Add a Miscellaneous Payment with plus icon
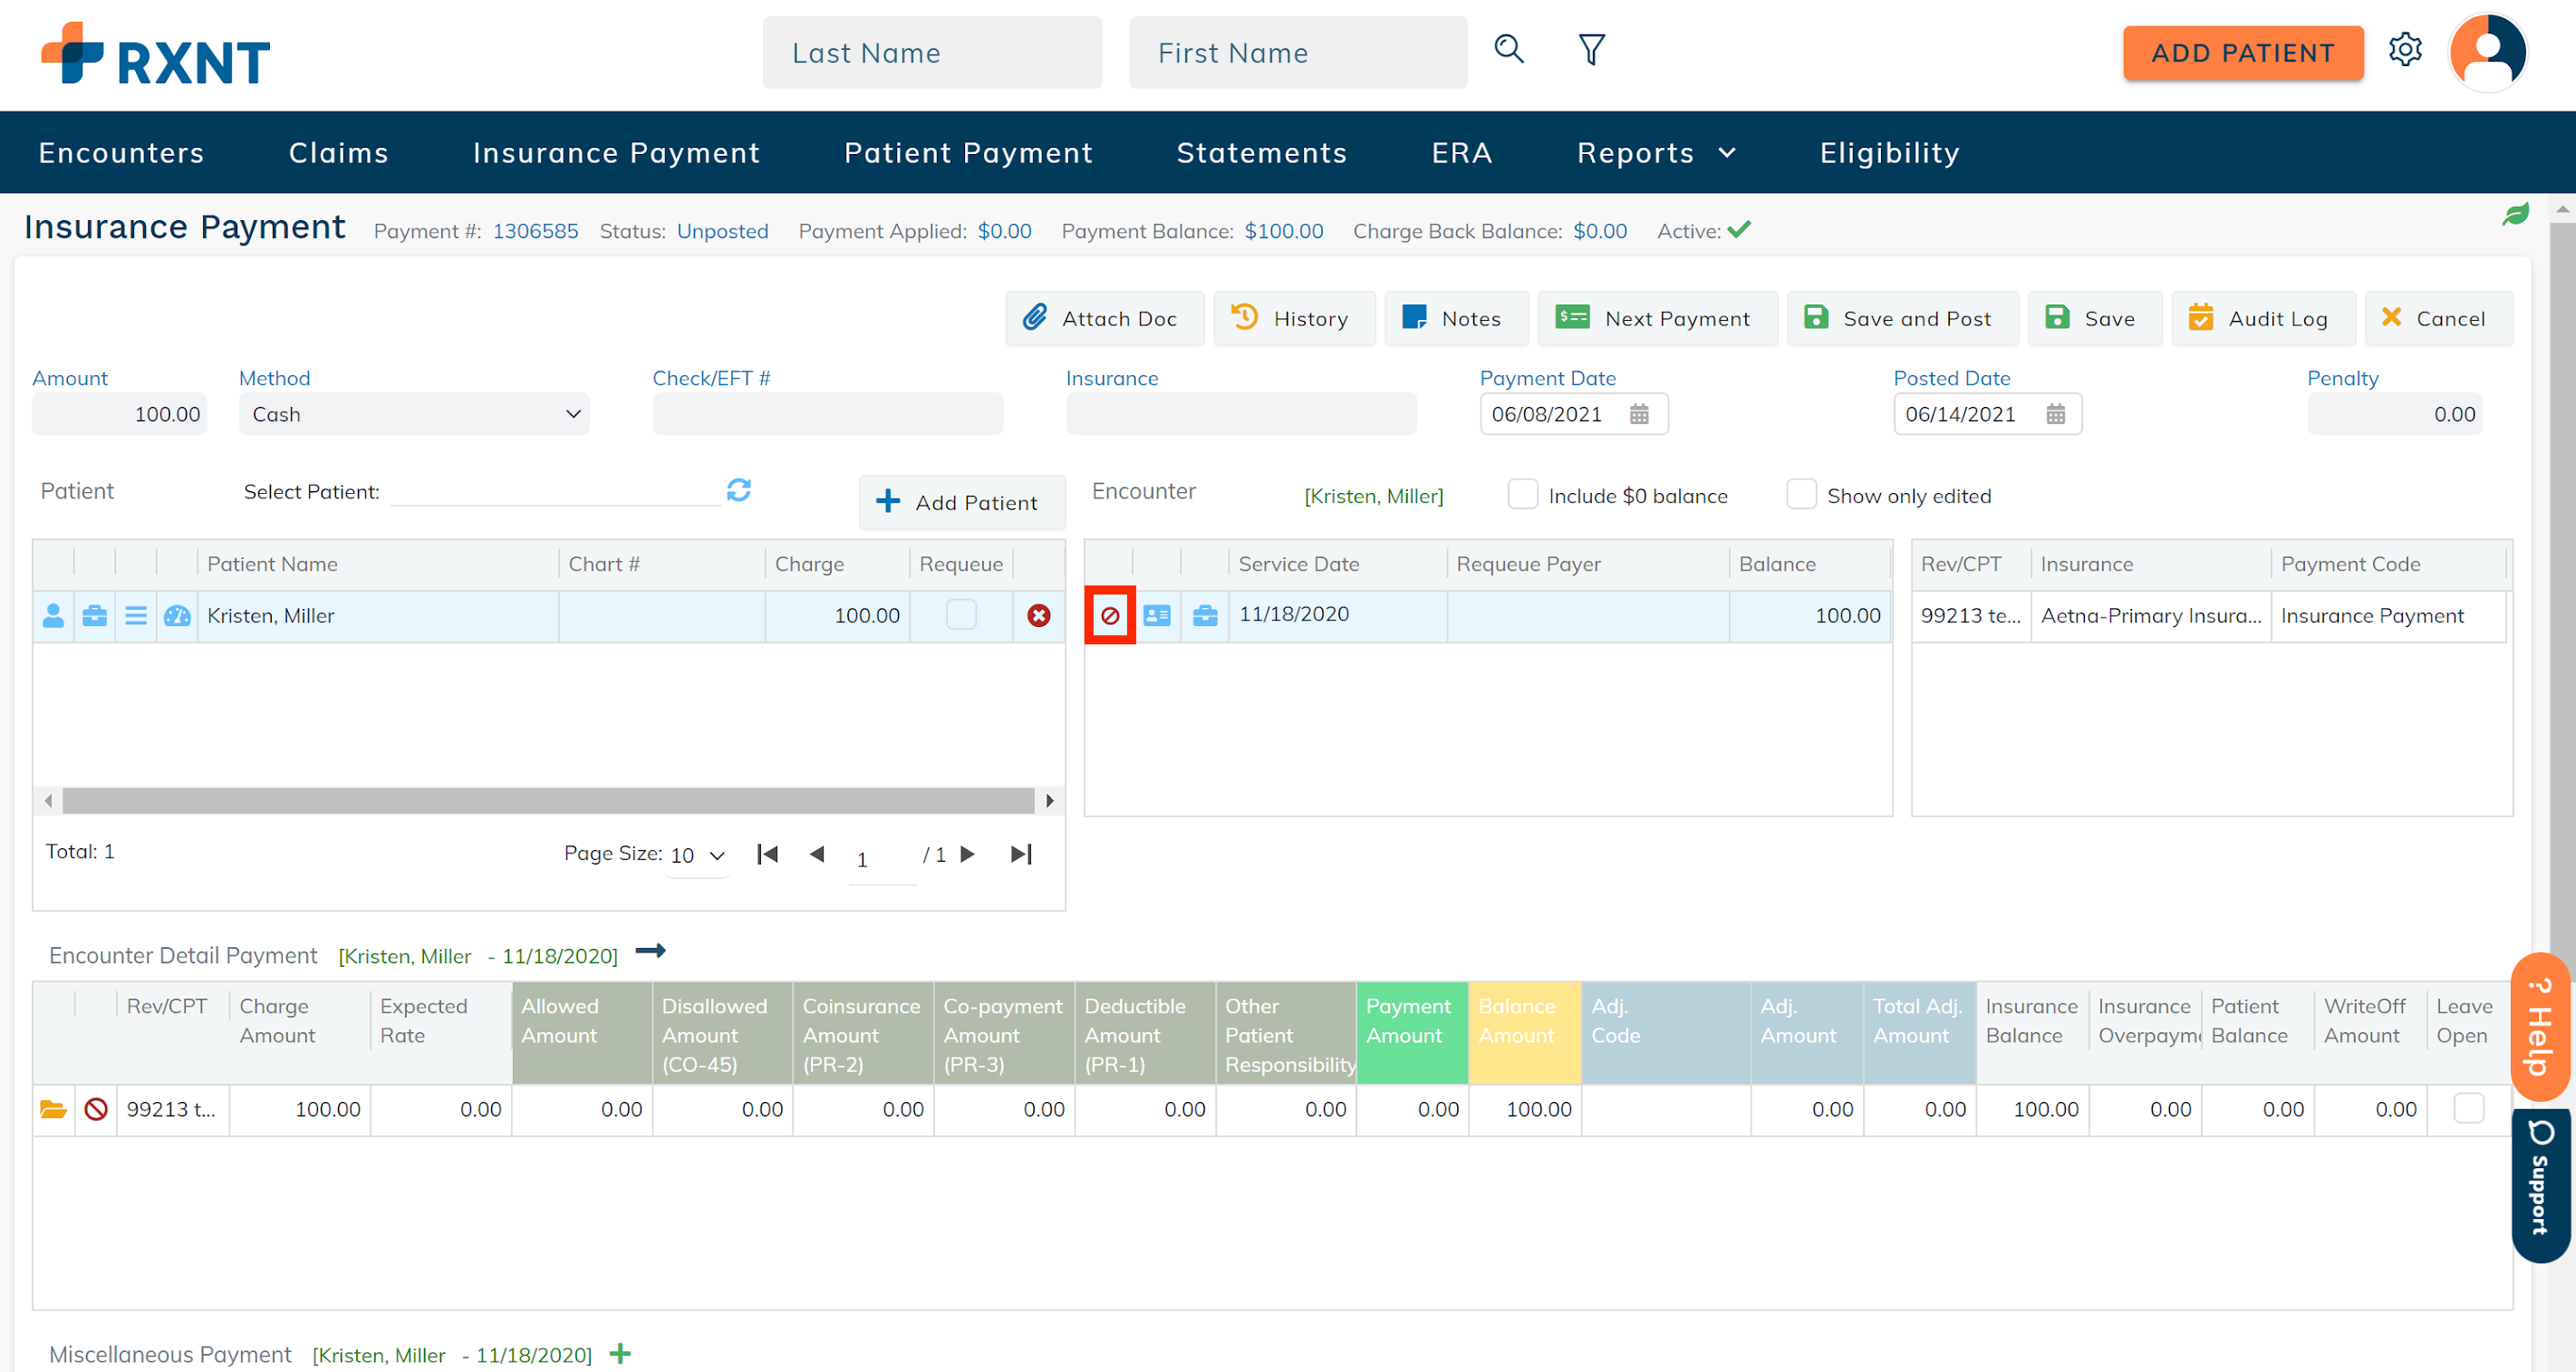 [x=620, y=1354]
